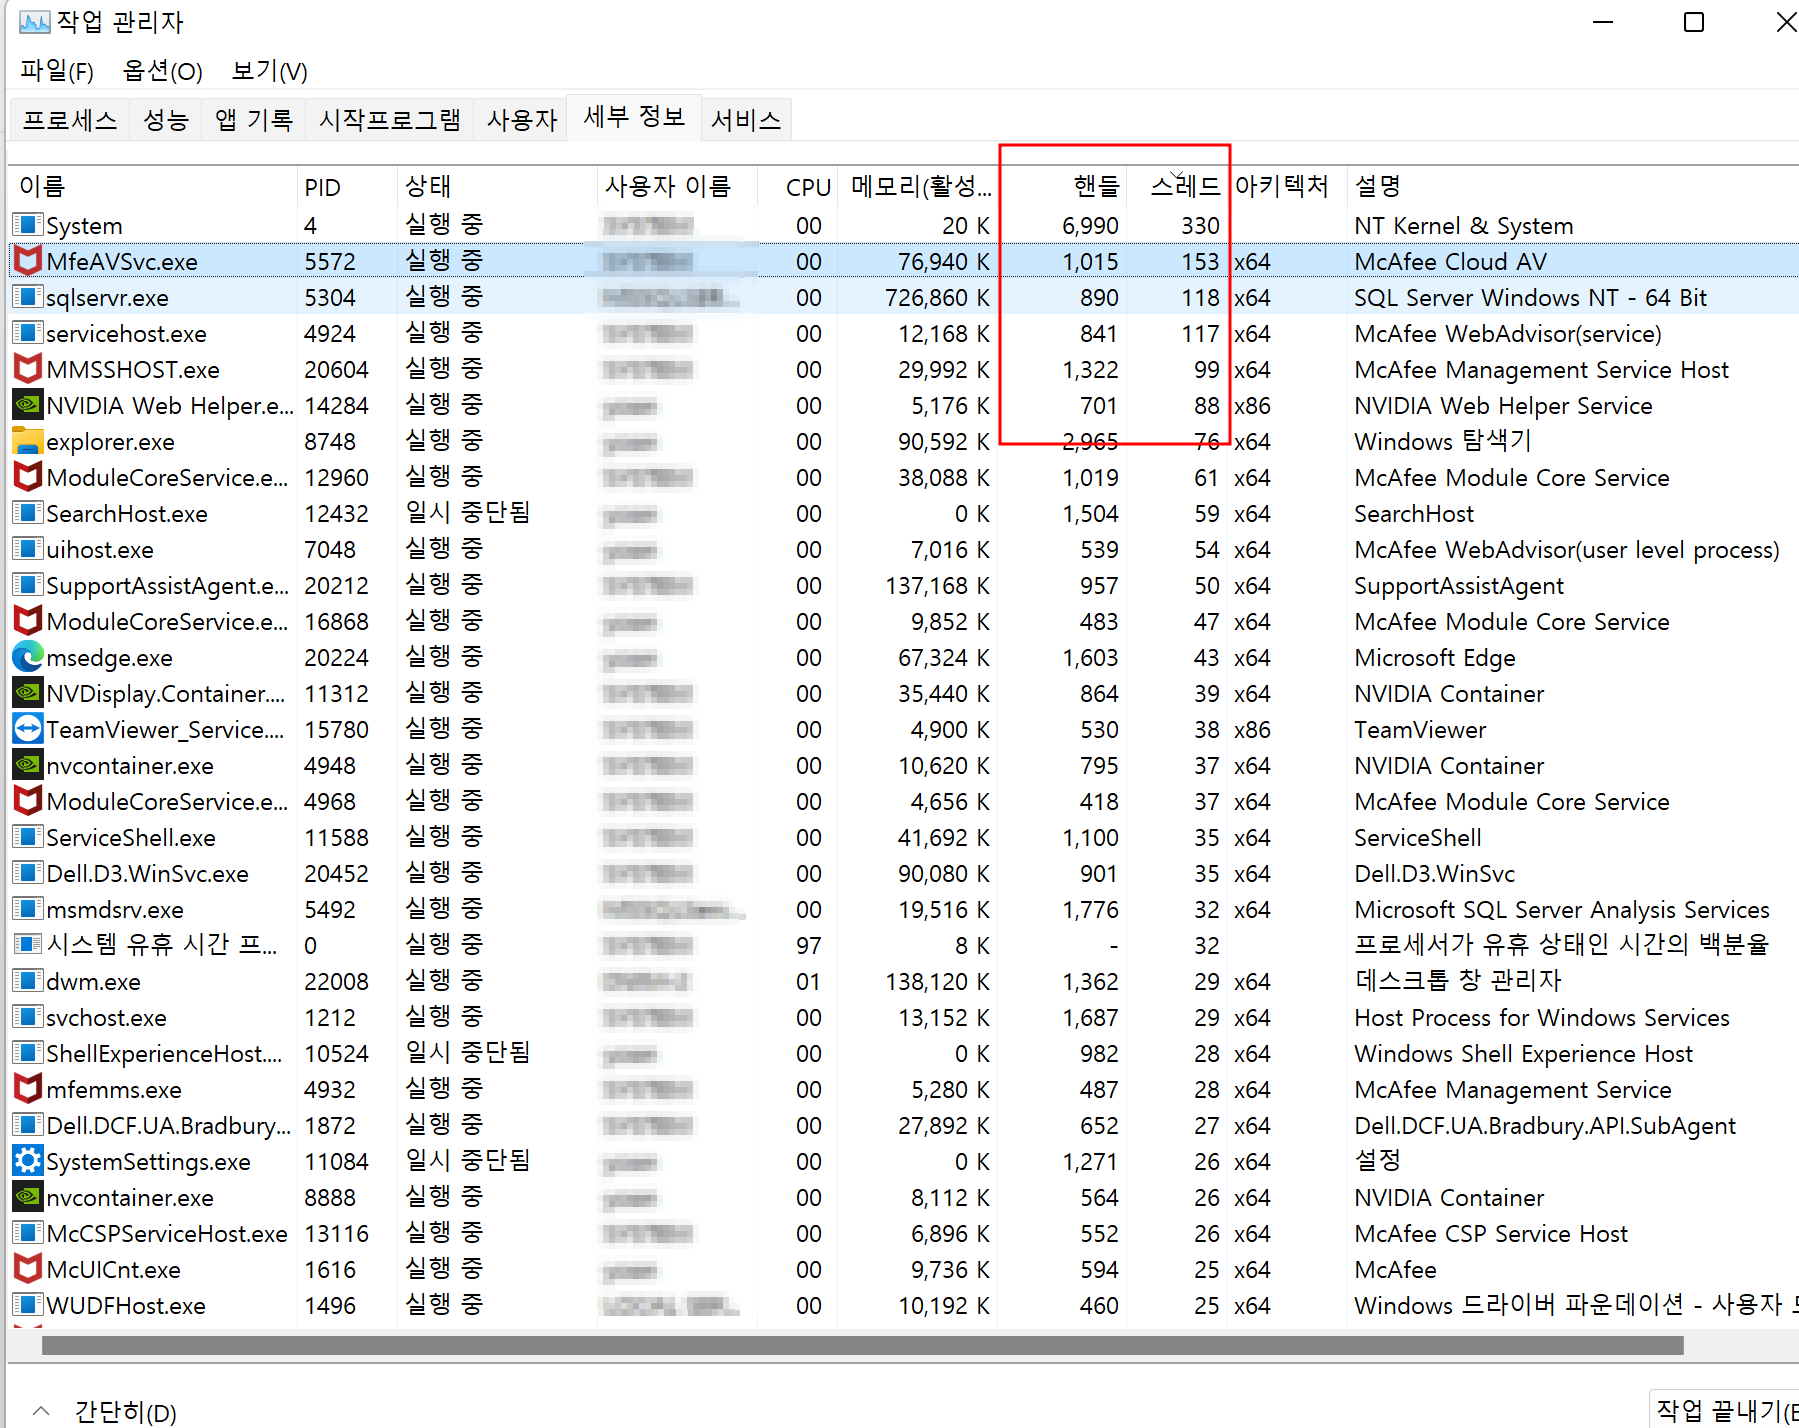
Task: Sort by the 아키텍처 column header
Action: point(1288,186)
